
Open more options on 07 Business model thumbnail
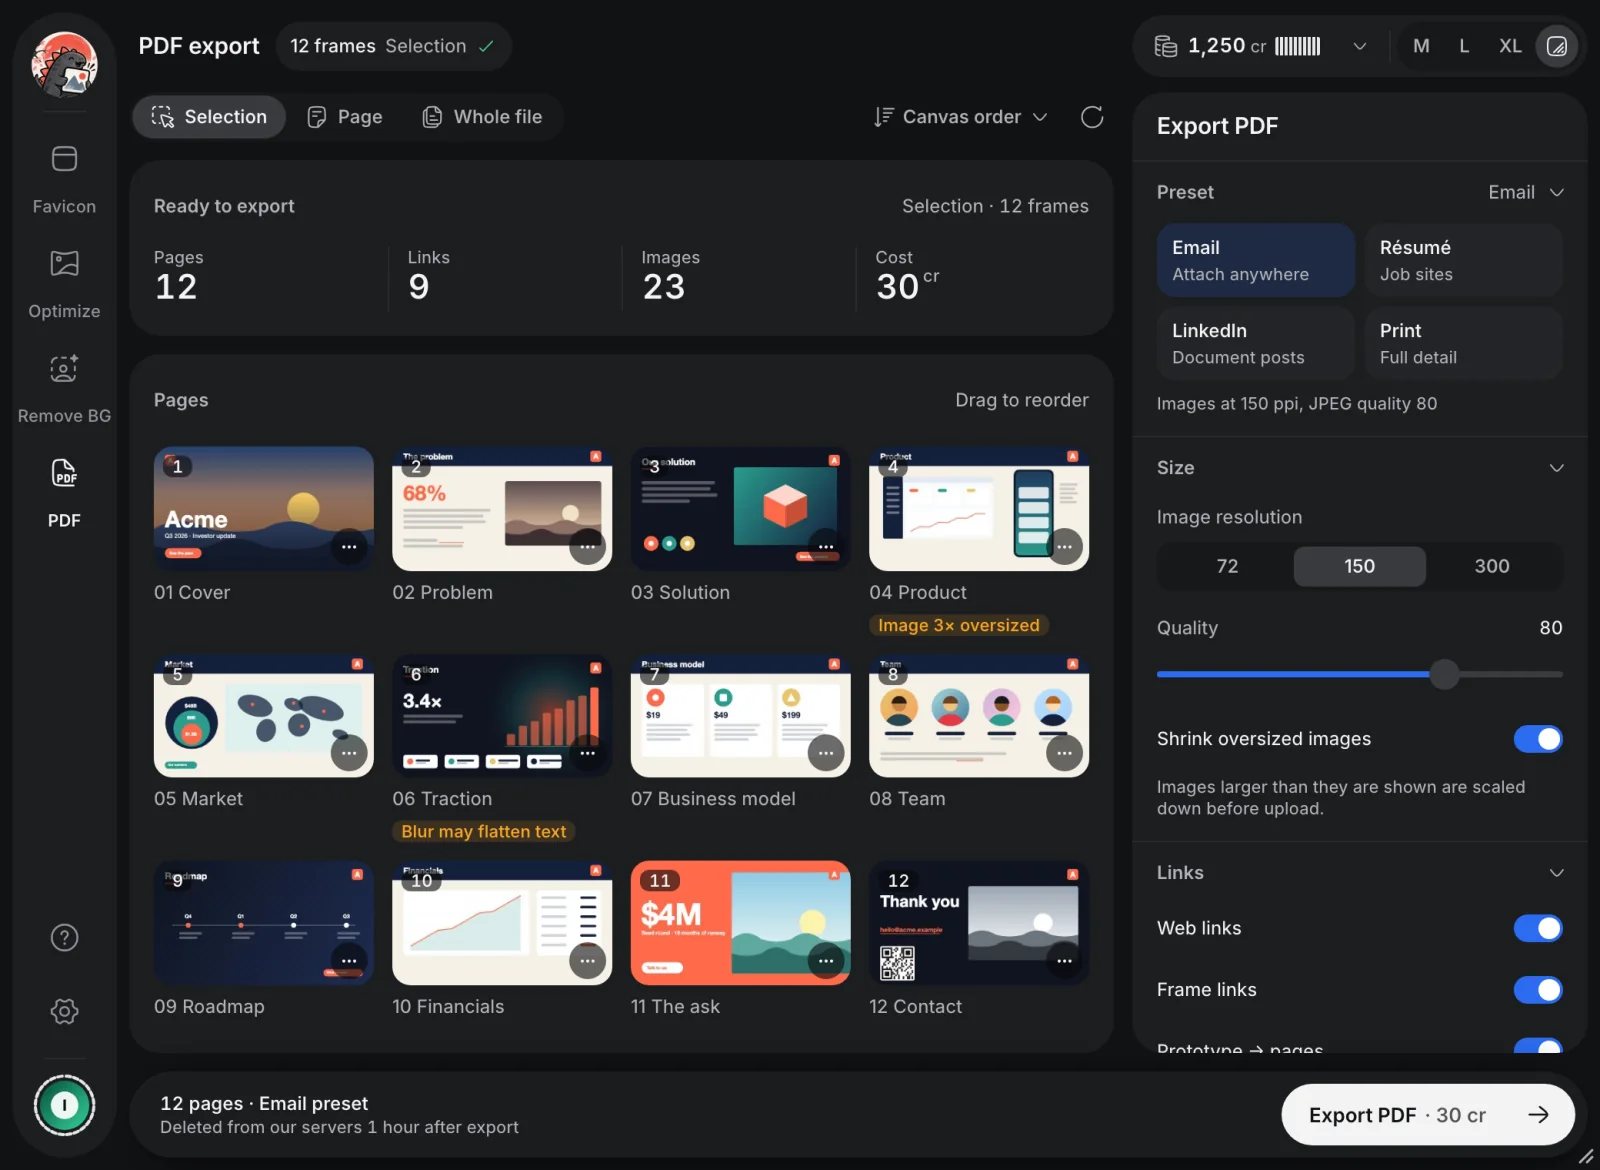pyautogui.click(x=826, y=753)
